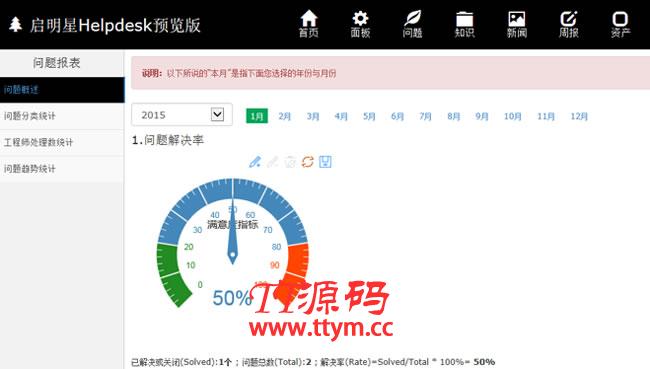Switch to 8月 month
Screen dimensions: 650x369
point(454,116)
